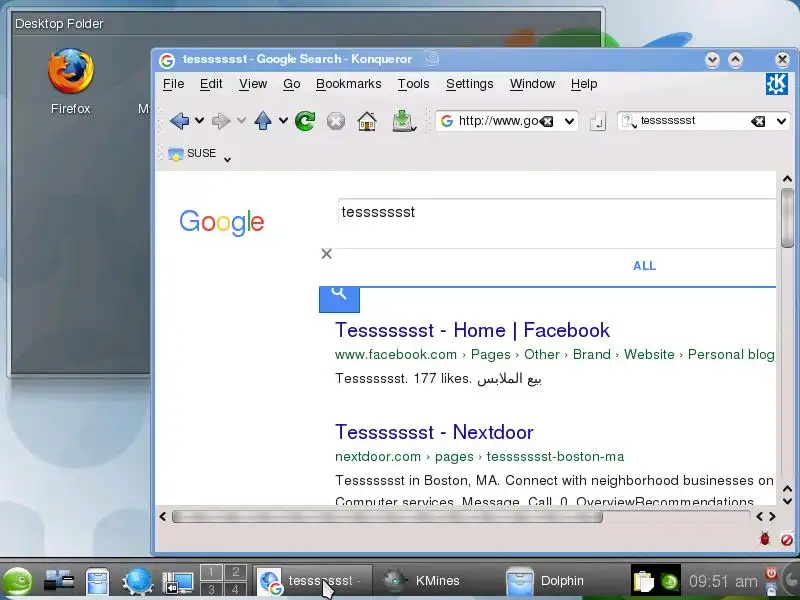Viewport: 800px width, 600px height.
Task: Go to the Home page icon
Action: [x=367, y=121]
